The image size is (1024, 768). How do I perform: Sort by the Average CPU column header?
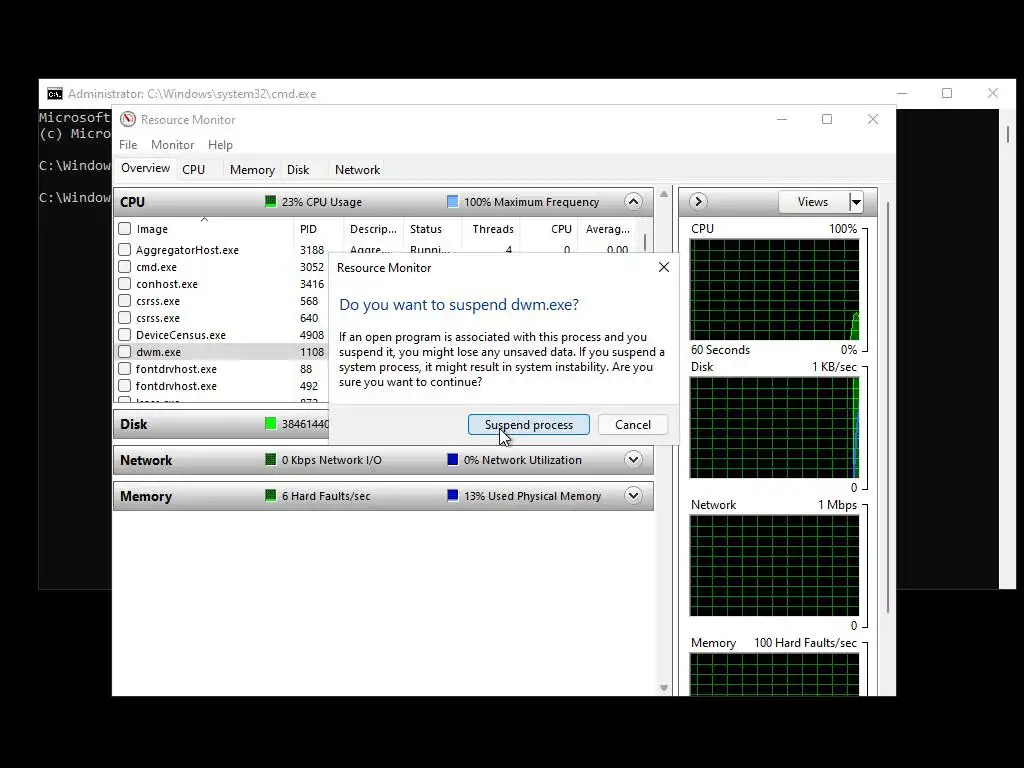[608, 229]
